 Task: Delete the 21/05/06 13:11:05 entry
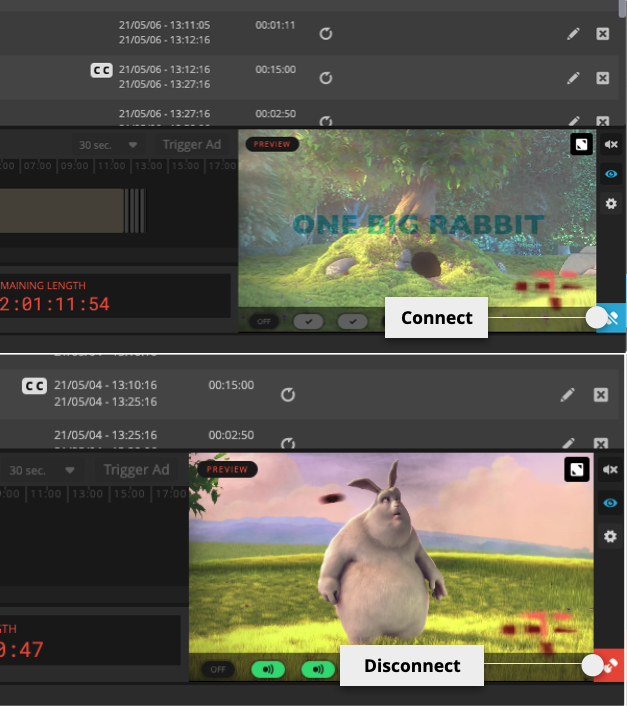(x=603, y=34)
